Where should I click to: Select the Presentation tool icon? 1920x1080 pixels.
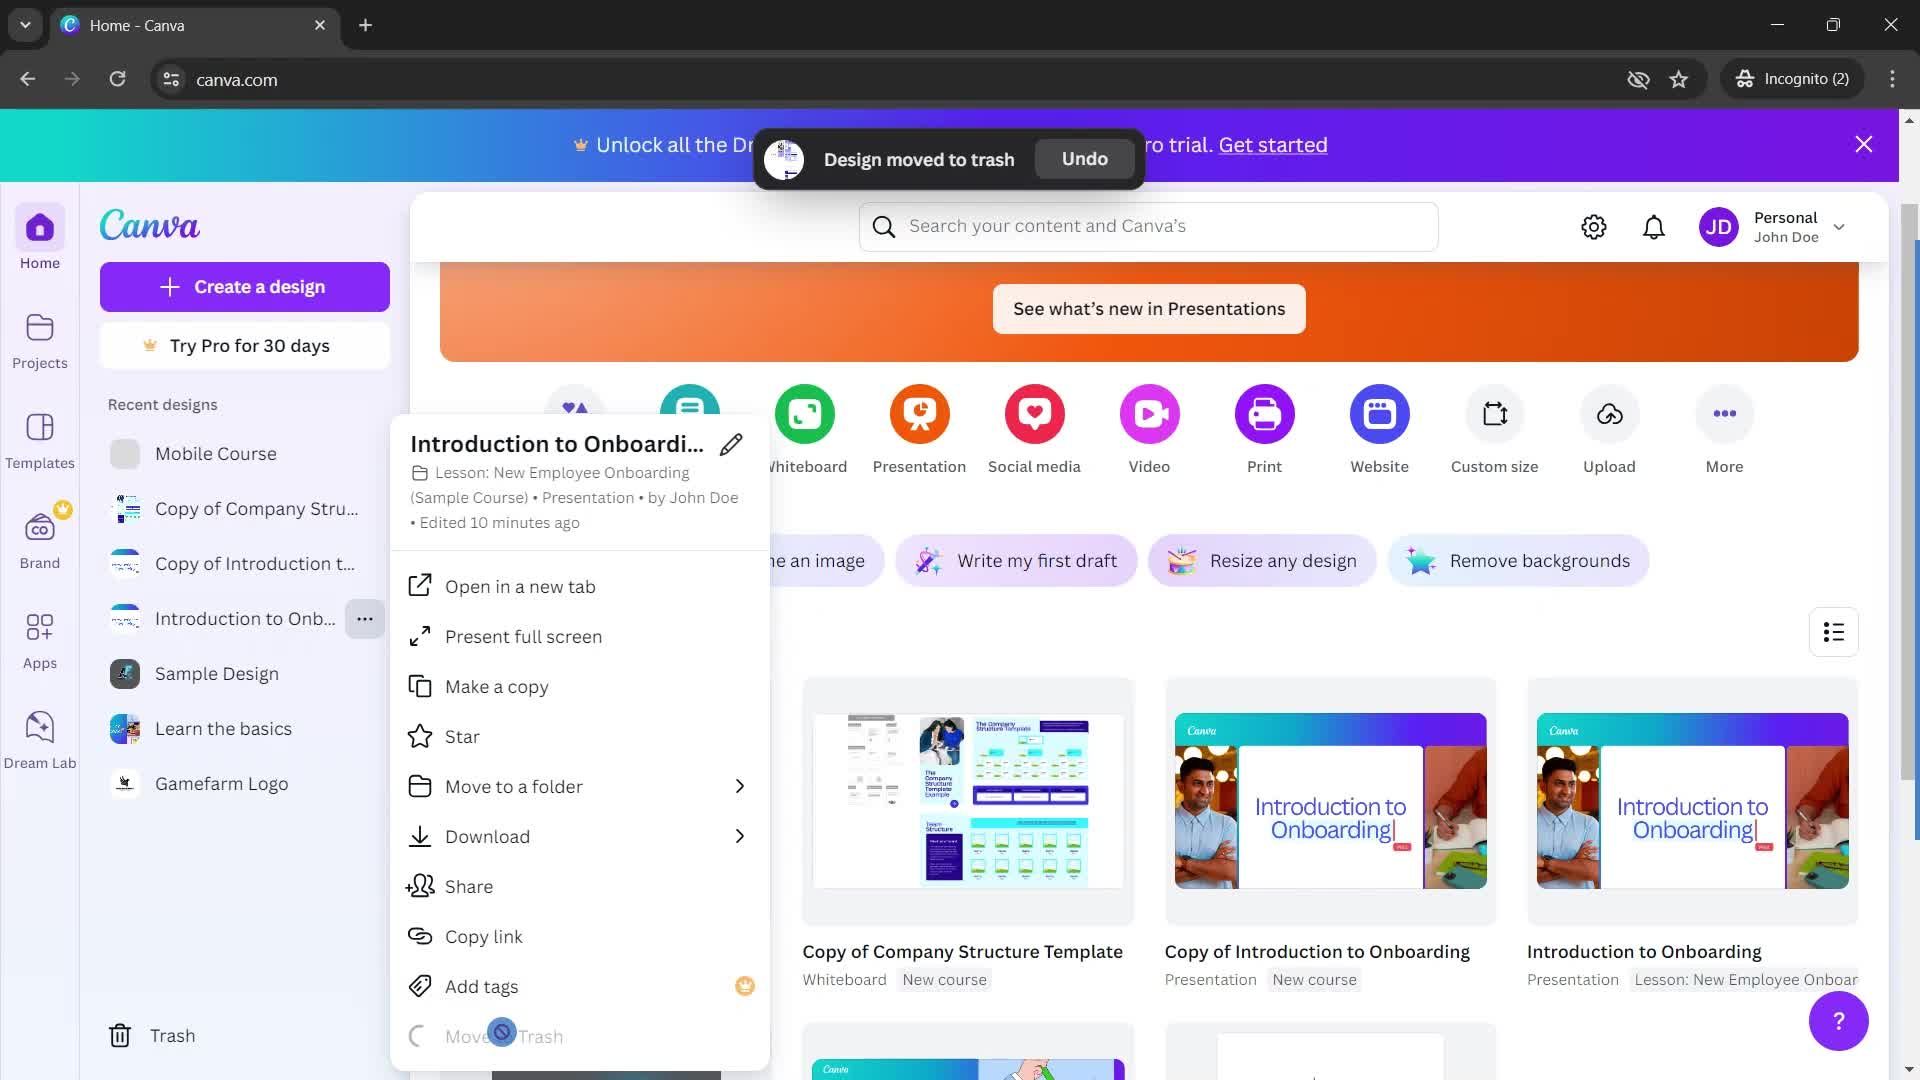coord(920,413)
